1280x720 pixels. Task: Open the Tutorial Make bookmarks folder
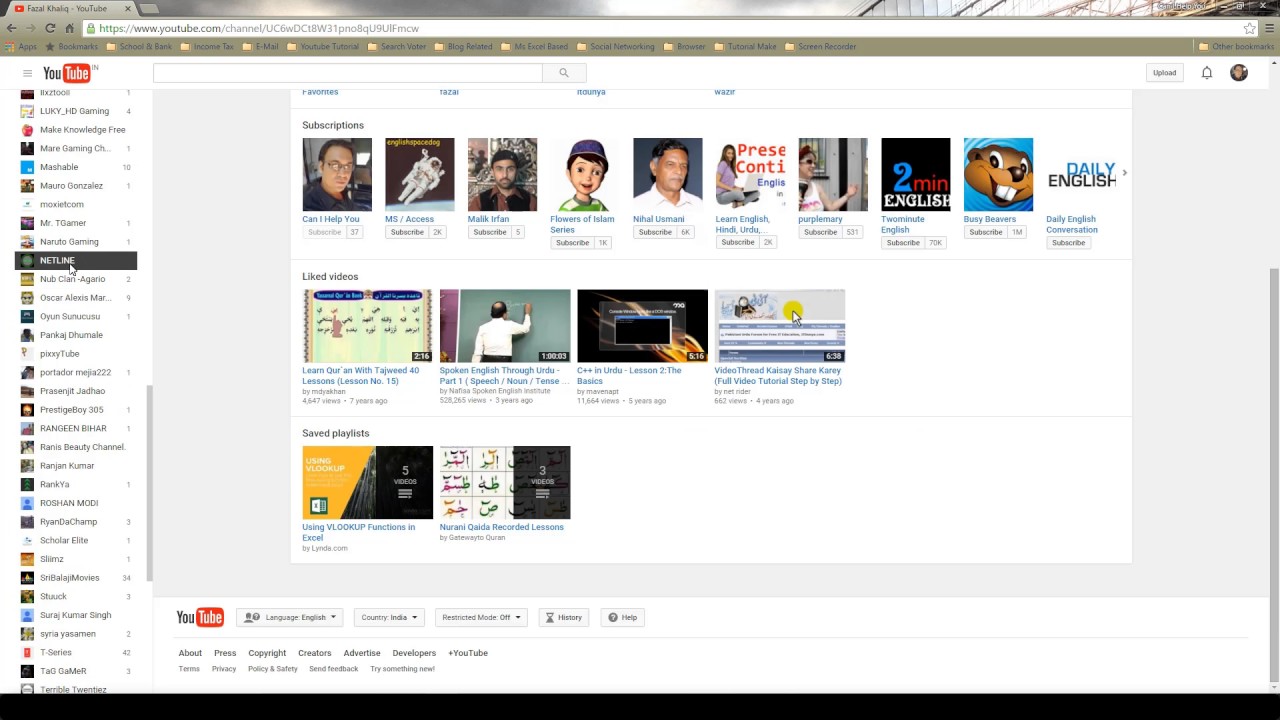(746, 47)
